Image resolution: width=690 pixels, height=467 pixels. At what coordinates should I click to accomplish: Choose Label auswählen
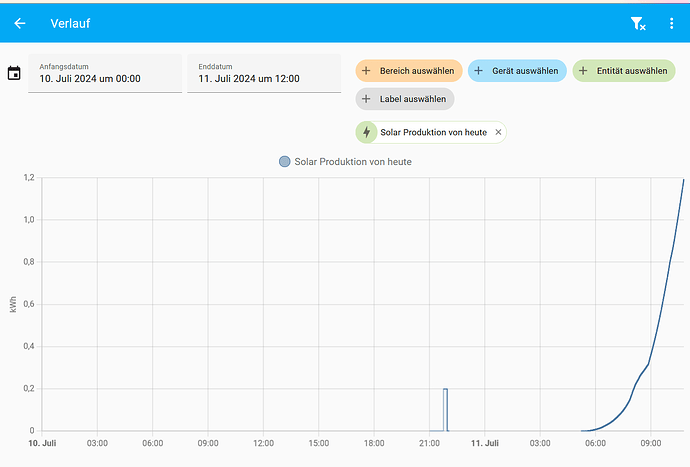405,99
